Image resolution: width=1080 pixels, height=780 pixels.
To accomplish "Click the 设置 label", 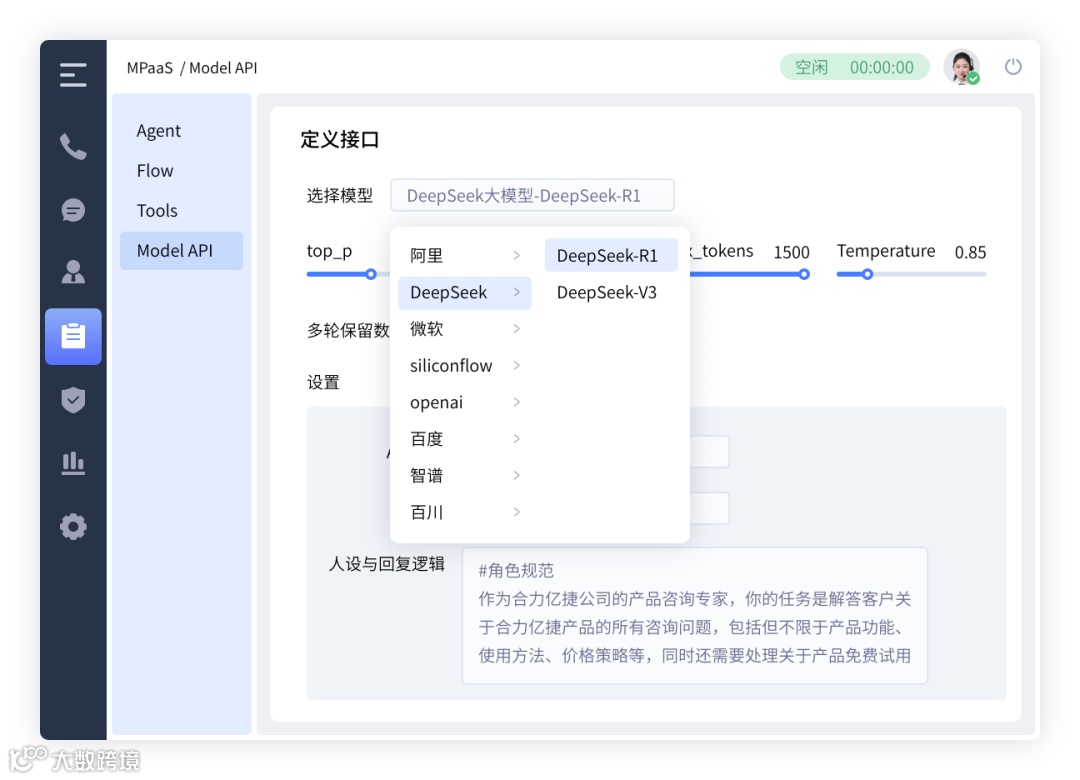I will [x=323, y=382].
